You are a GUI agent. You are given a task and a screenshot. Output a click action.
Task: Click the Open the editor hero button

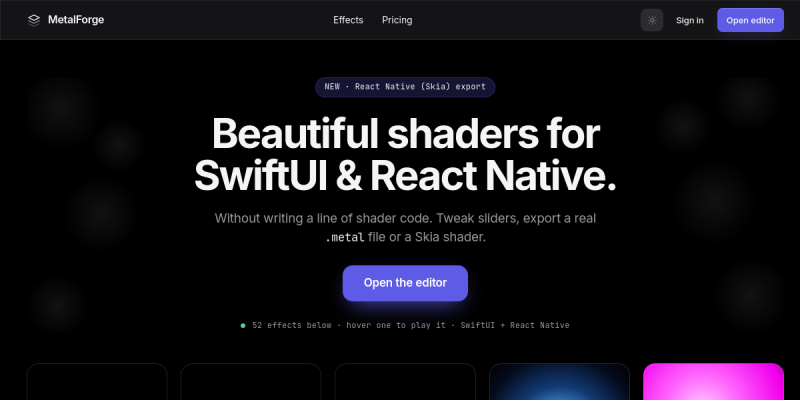pos(405,283)
